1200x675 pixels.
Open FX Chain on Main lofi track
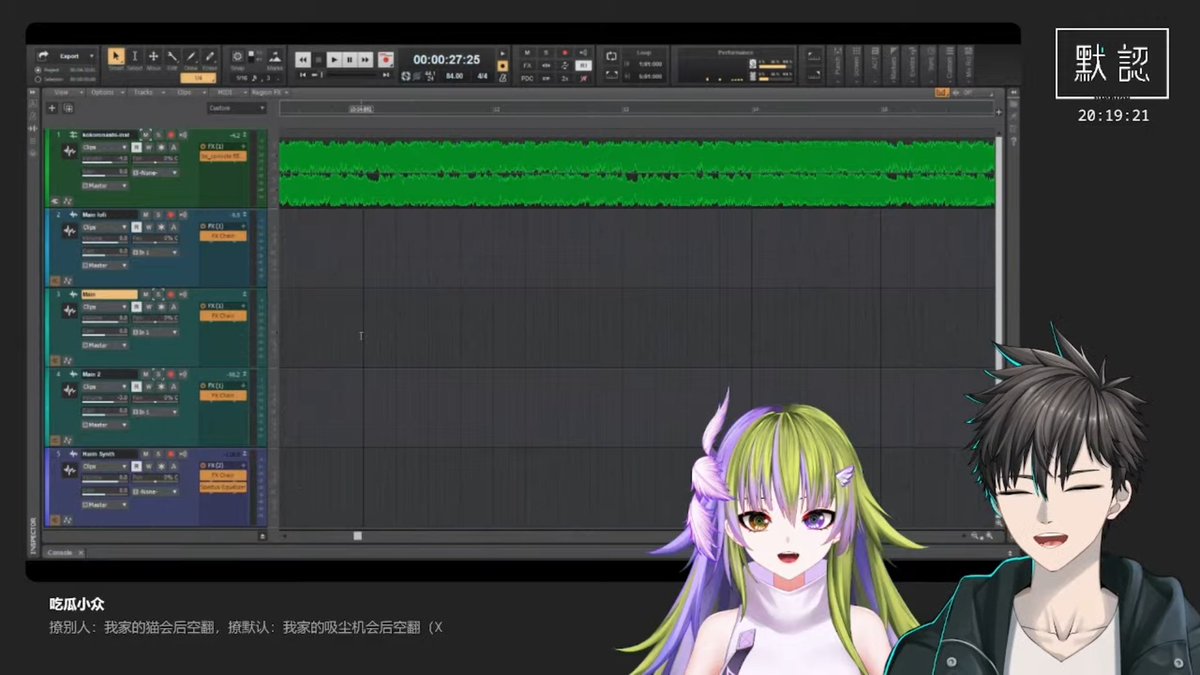click(x=223, y=236)
